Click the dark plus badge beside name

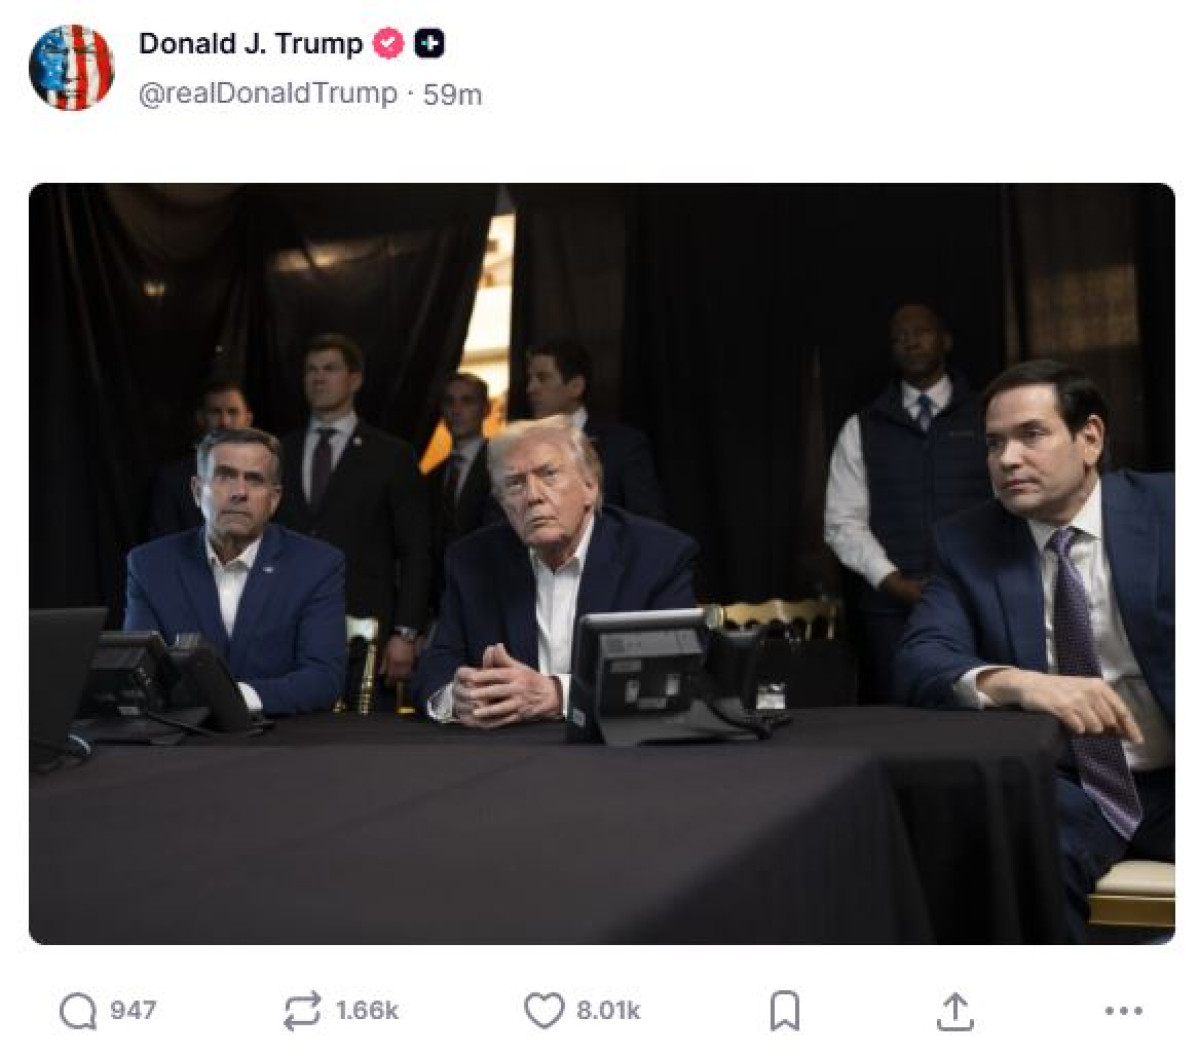tap(429, 44)
